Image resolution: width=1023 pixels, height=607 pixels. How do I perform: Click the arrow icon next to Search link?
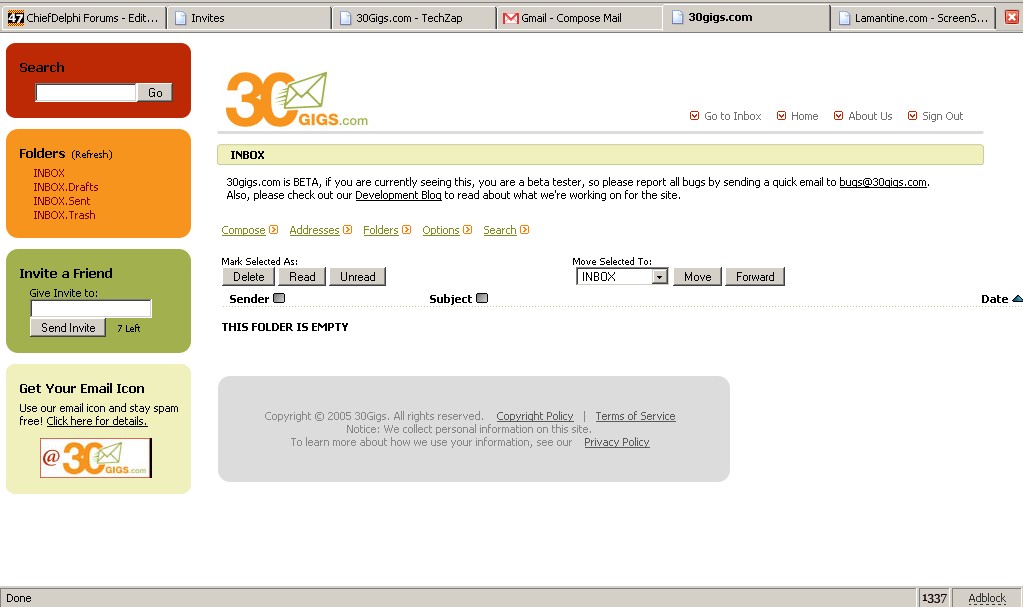[x=525, y=230]
